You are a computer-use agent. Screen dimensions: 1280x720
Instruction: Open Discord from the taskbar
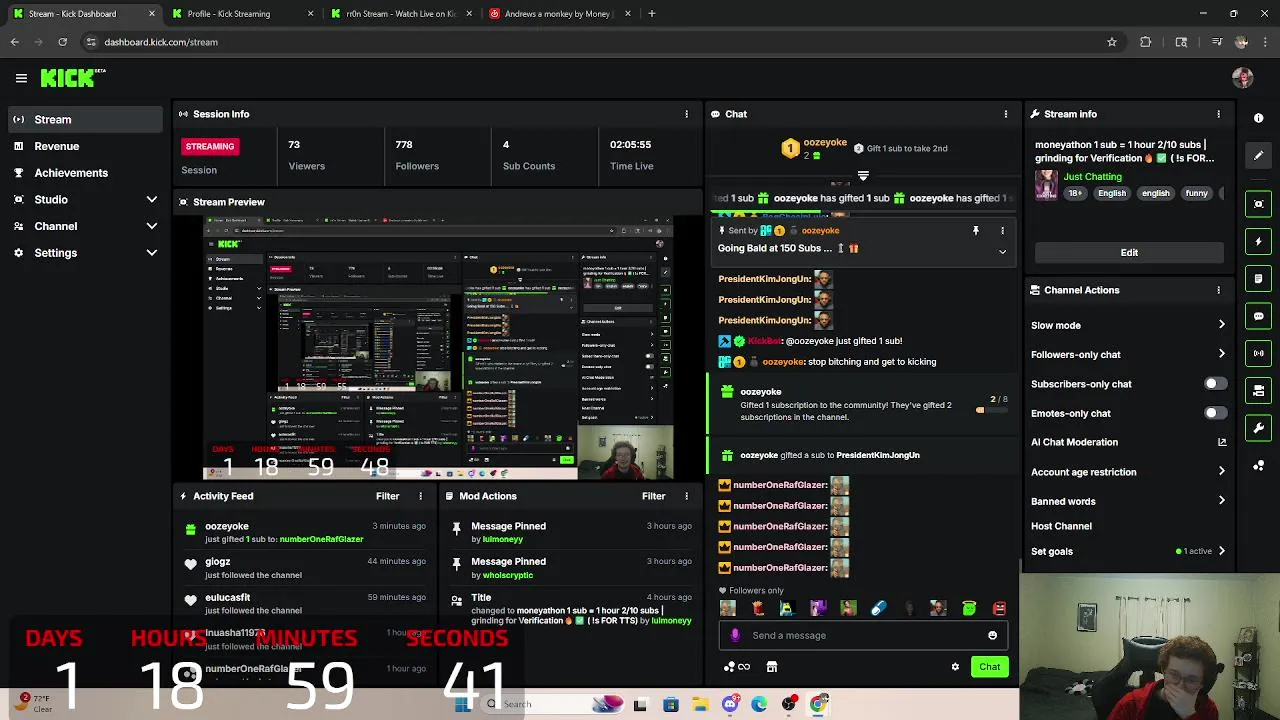[730, 704]
